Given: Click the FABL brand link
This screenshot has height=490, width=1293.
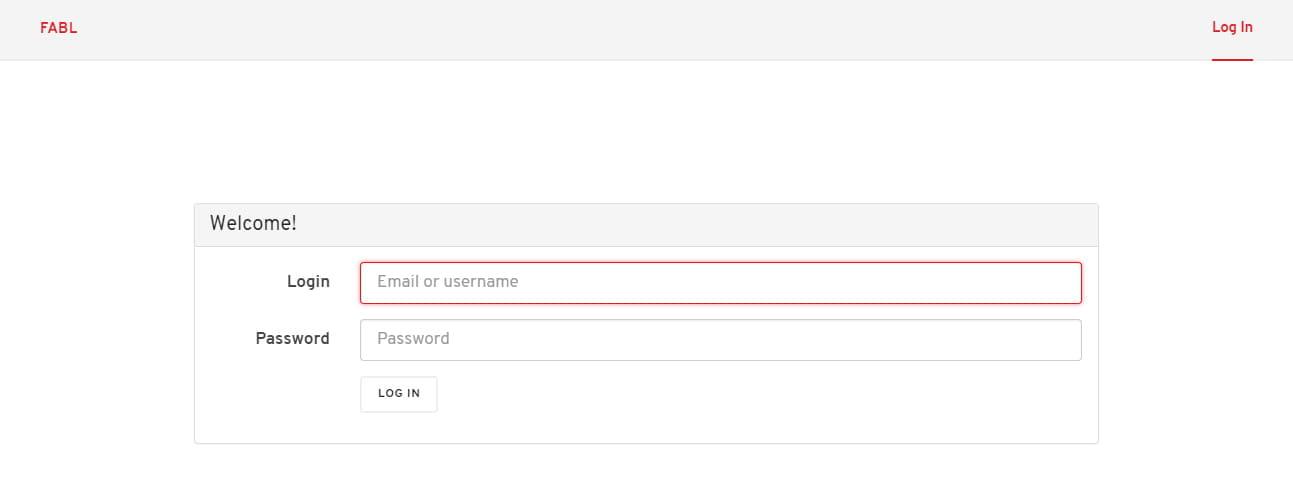Looking at the screenshot, I should 58,28.
